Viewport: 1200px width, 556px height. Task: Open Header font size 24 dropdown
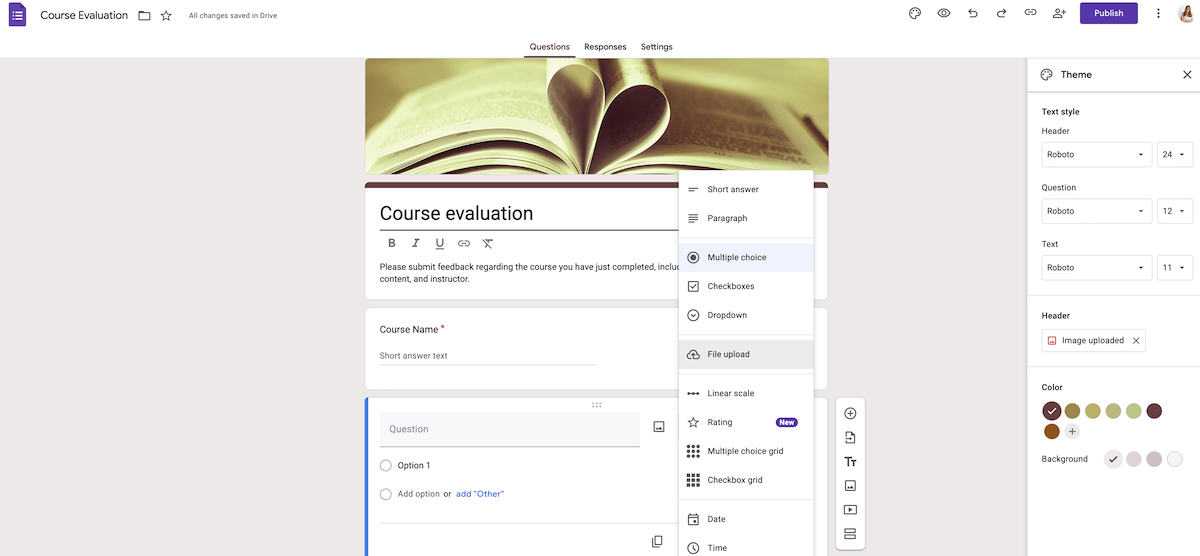tap(1175, 155)
